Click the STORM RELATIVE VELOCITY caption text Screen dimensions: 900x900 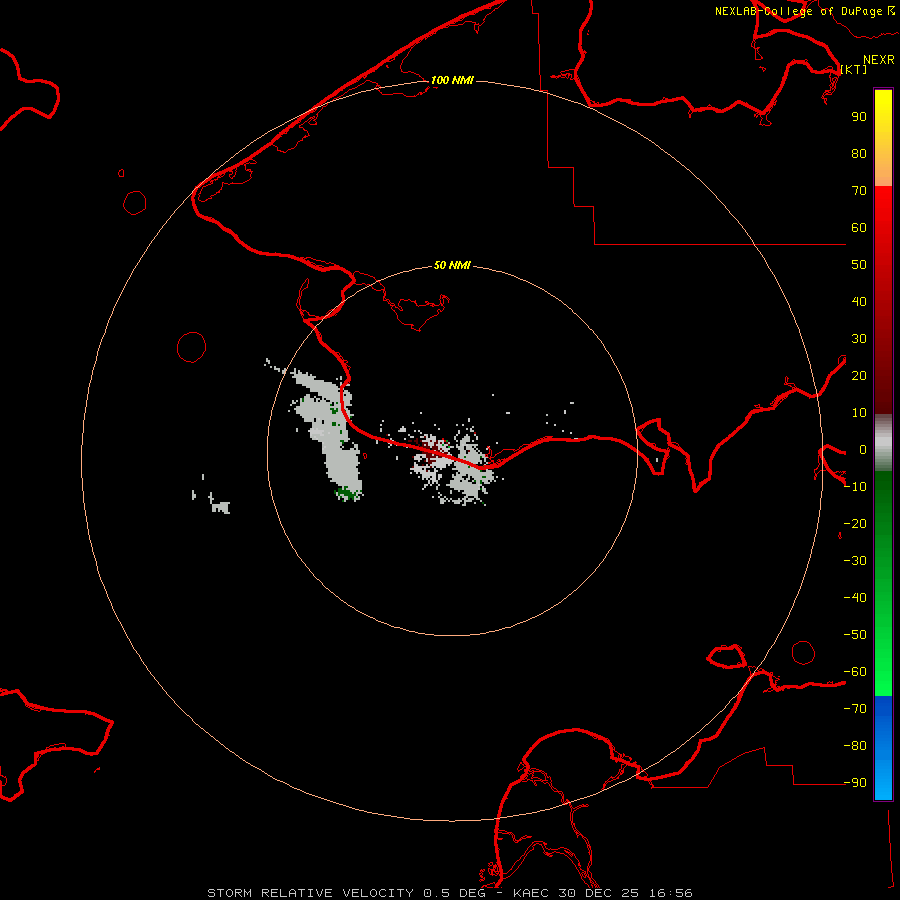(311, 893)
